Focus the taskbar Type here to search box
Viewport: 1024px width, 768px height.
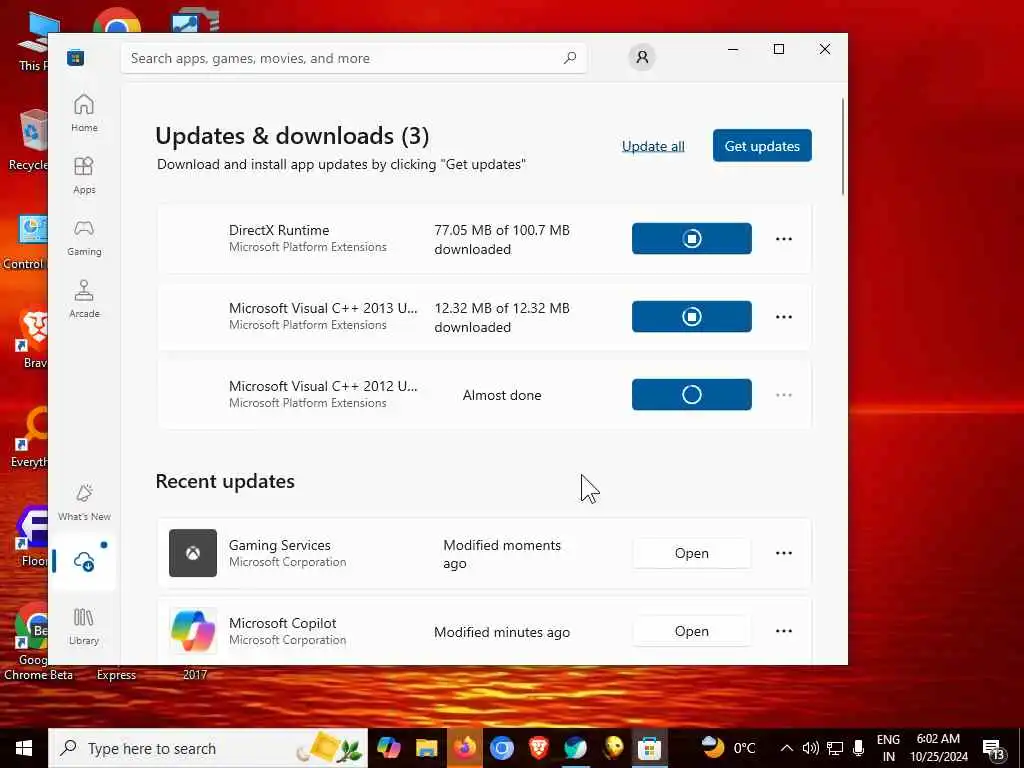208,748
